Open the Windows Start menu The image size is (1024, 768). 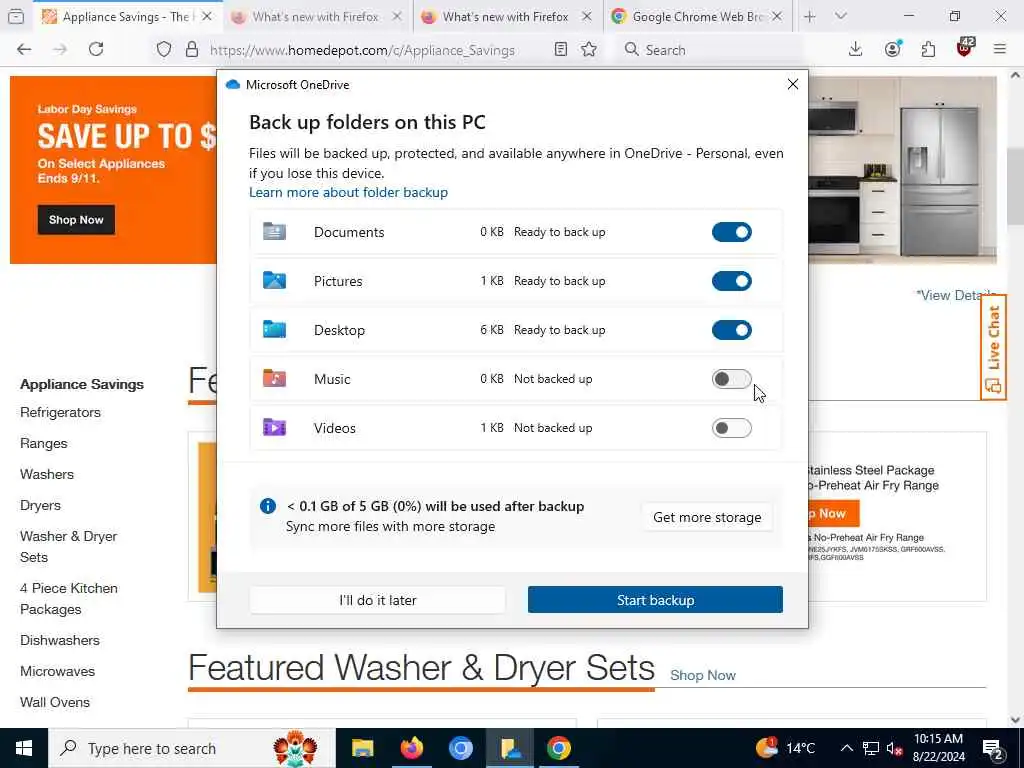tap(24, 748)
